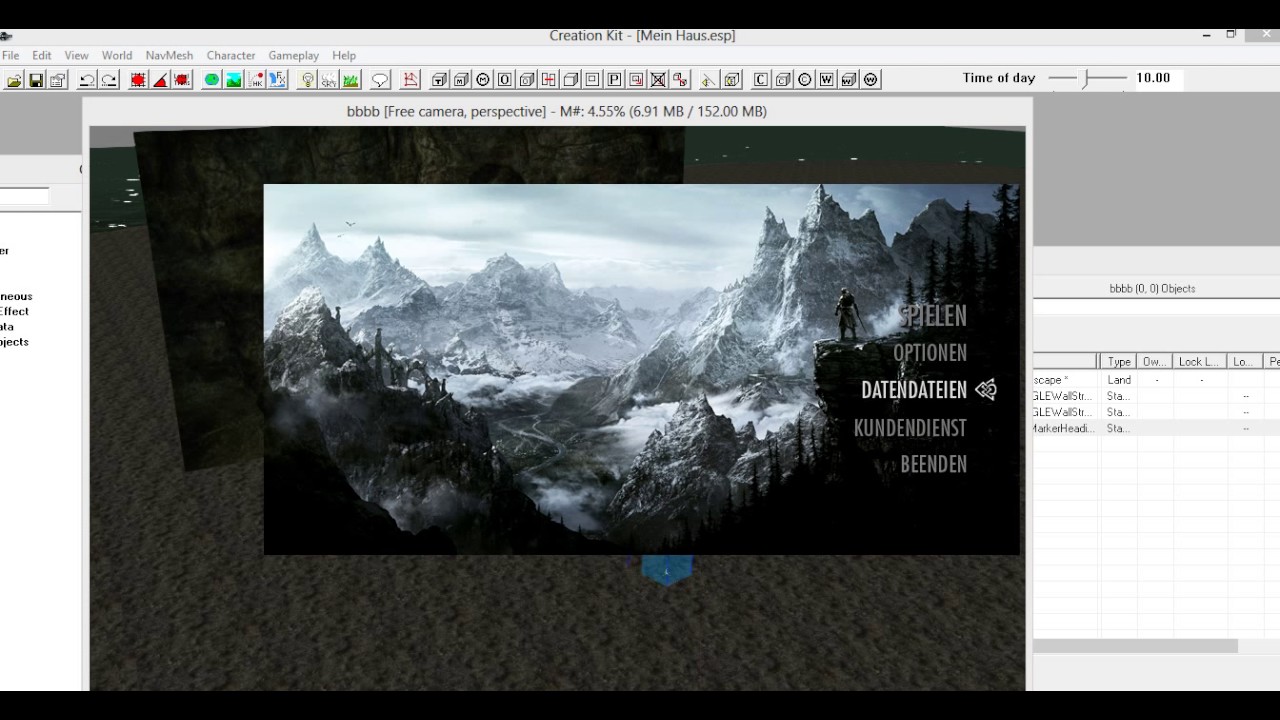The image size is (1280, 720).
Task: Toggle the Havok HK simulation icon
Action: pos(256,79)
